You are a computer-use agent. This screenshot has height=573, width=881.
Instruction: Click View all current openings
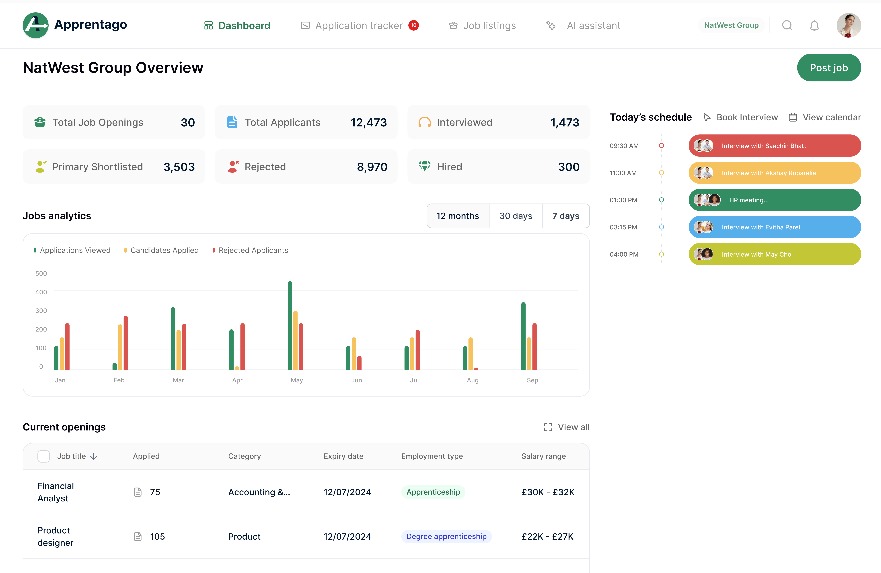[566, 427]
